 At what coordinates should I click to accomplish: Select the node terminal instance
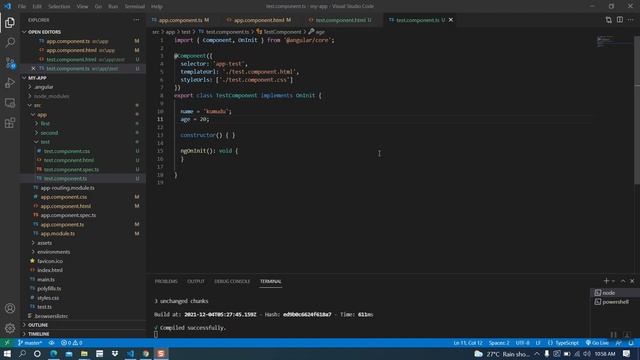click(615, 293)
